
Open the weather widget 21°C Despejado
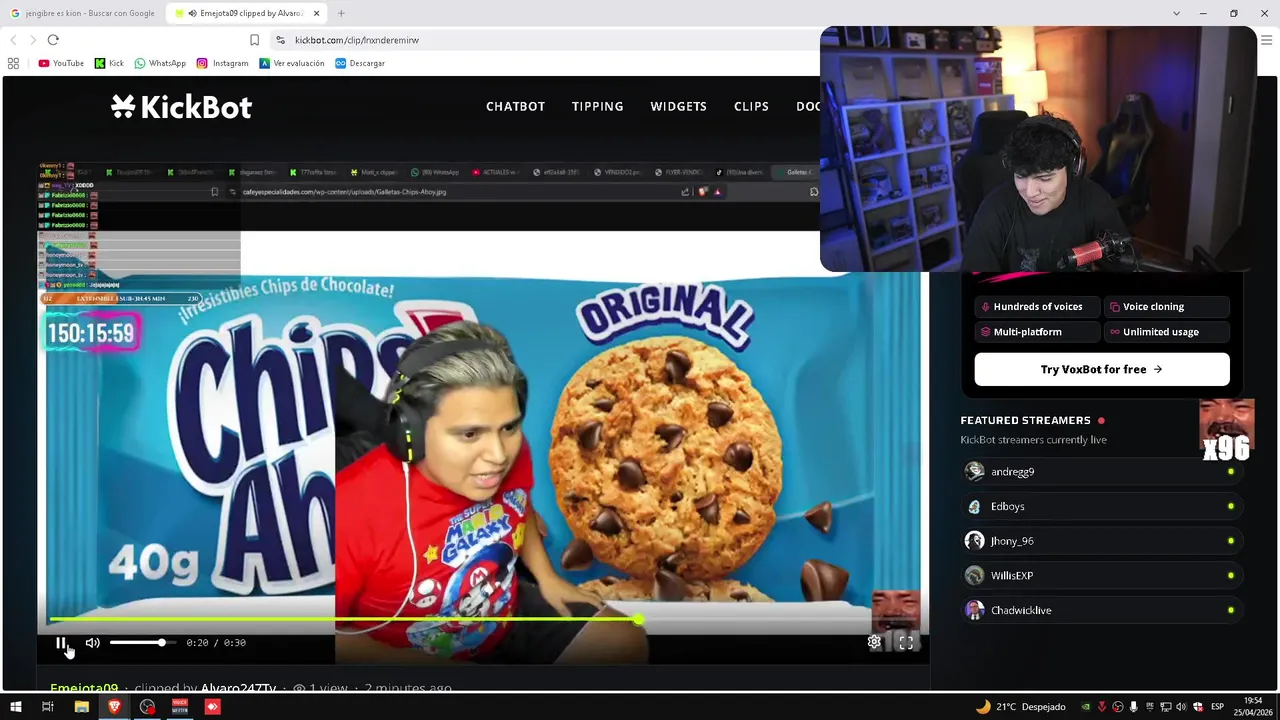(1020, 707)
